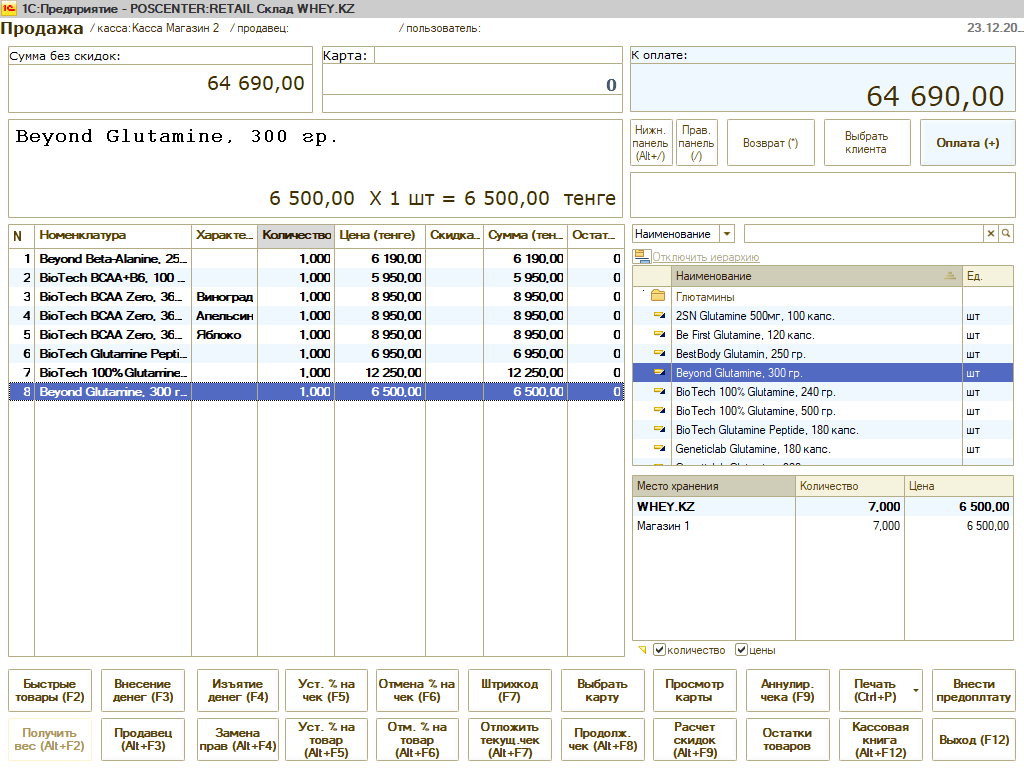Open the Глютамины folder icon
Viewport: 1024px width, 768px height.
point(658,297)
